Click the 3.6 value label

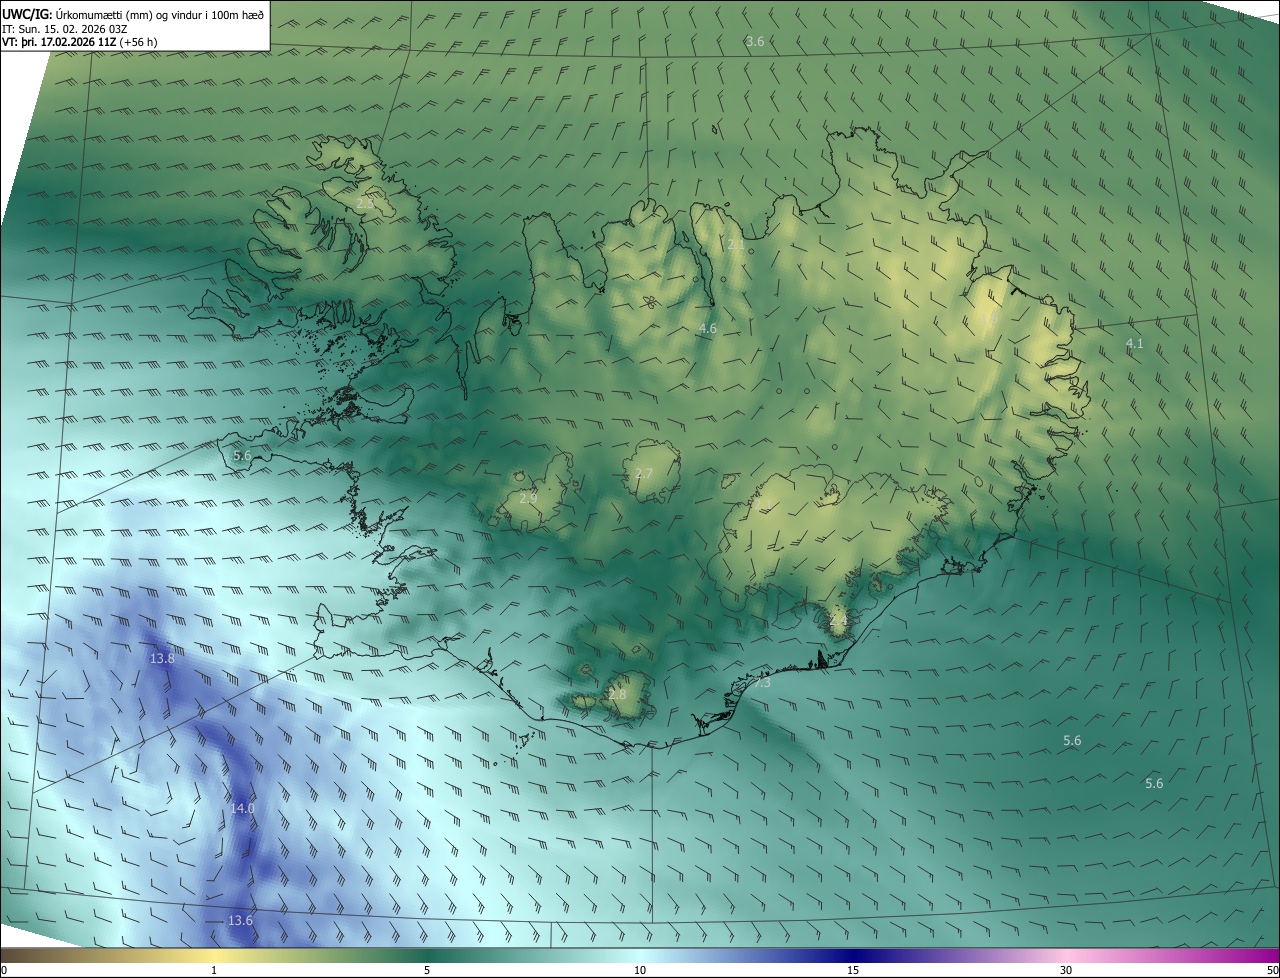(755, 41)
